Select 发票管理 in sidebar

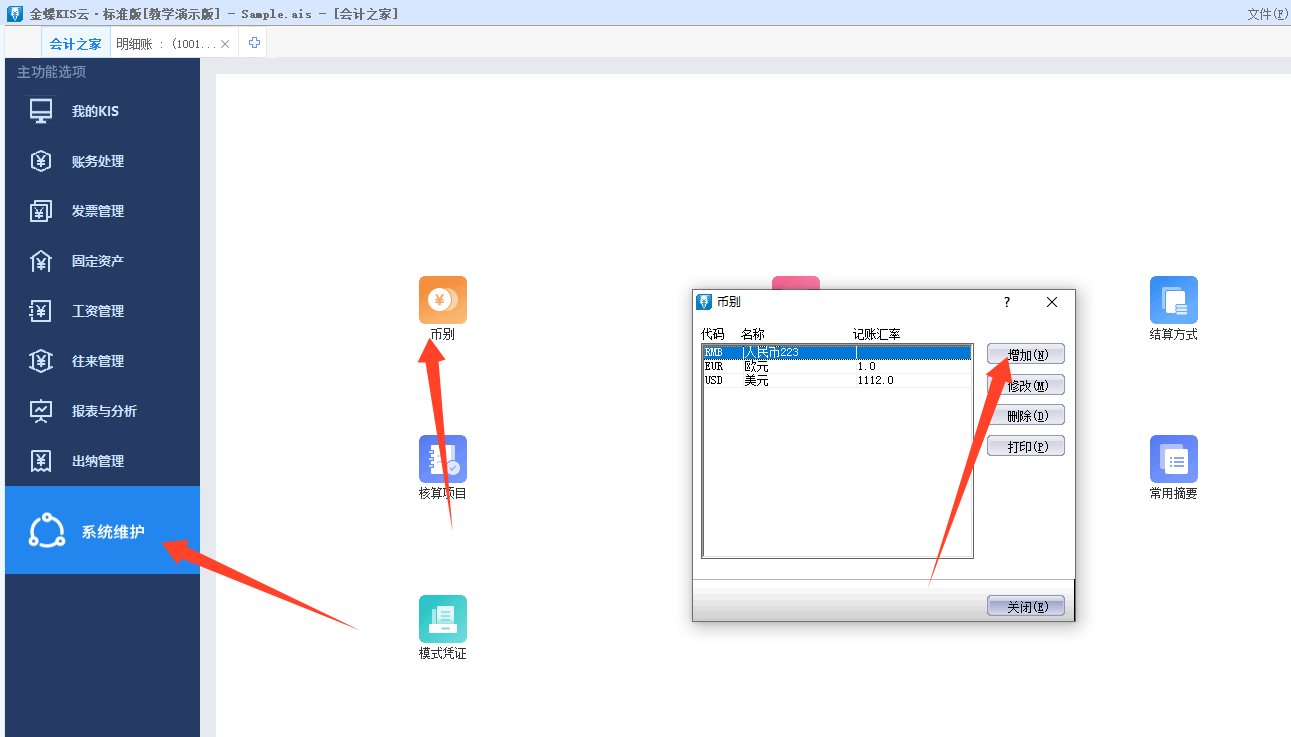[102, 211]
